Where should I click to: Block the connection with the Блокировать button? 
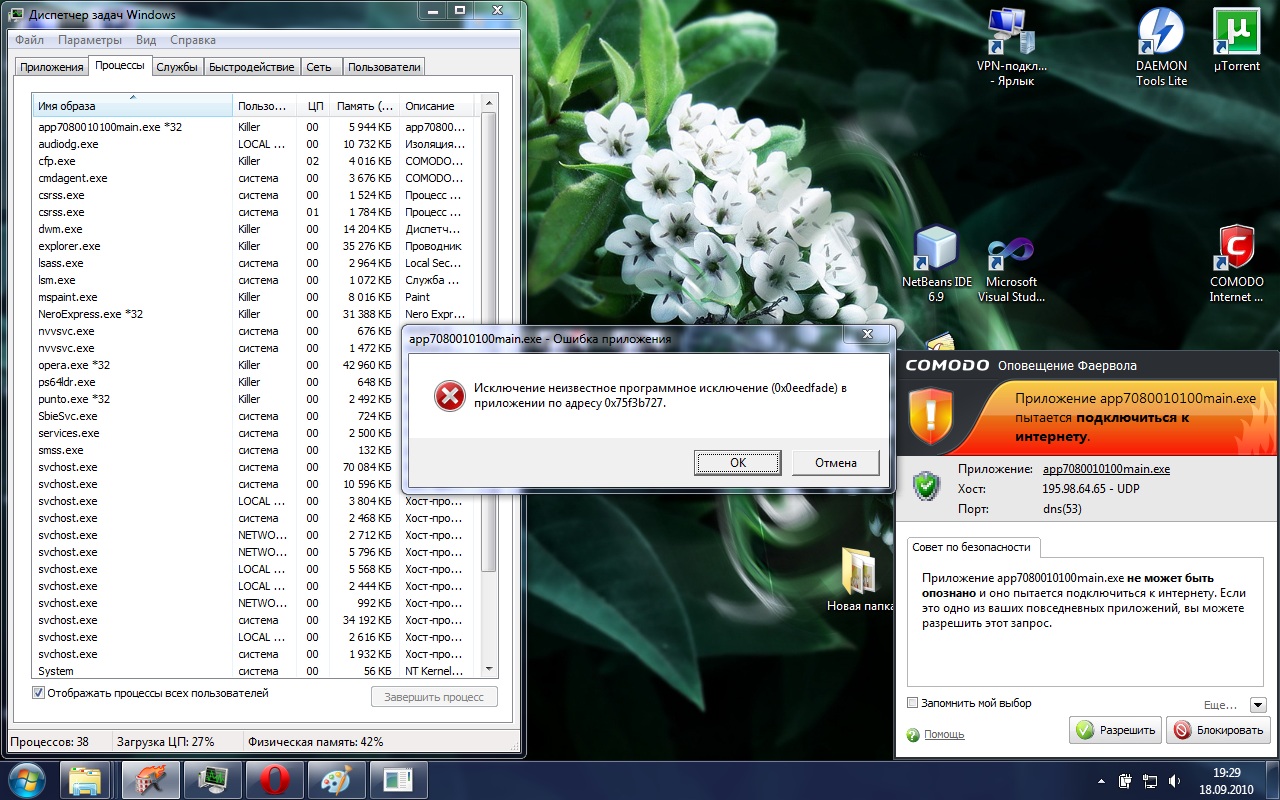[1218, 730]
